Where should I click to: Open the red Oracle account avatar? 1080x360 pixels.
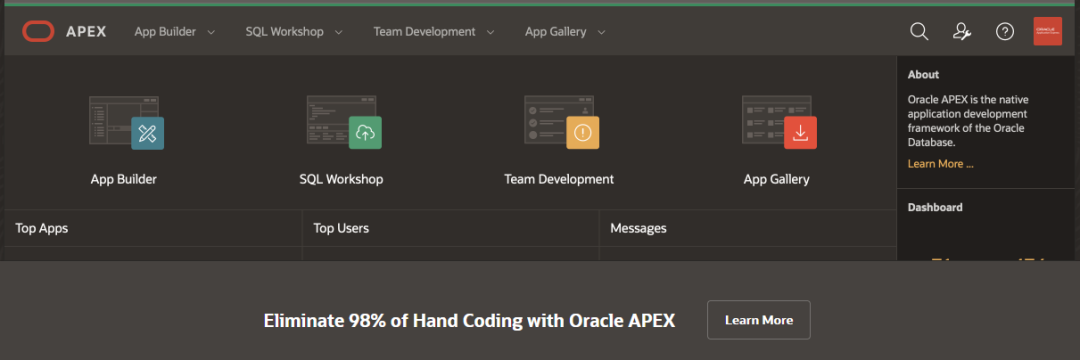pos(1048,32)
